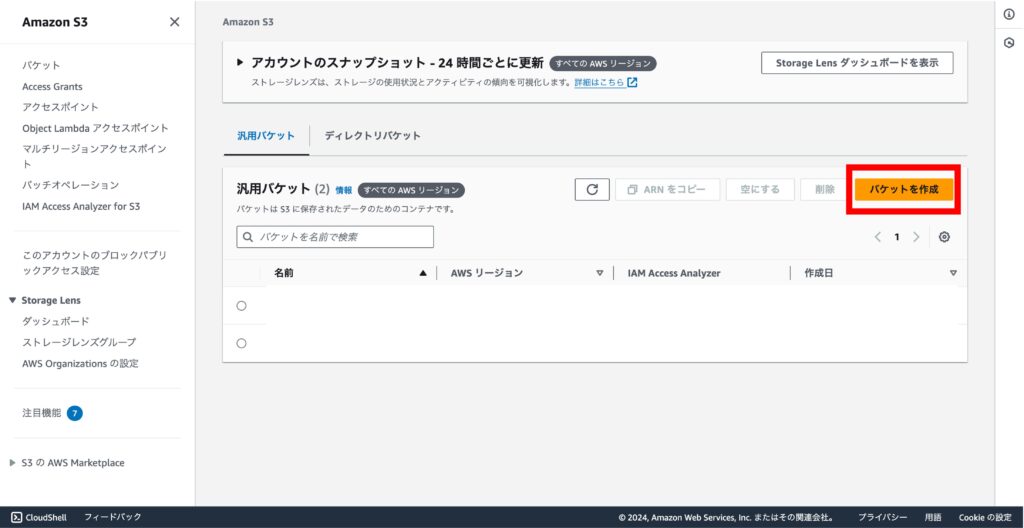
Task: Open Cookie の設定 footer link
Action: point(985,517)
